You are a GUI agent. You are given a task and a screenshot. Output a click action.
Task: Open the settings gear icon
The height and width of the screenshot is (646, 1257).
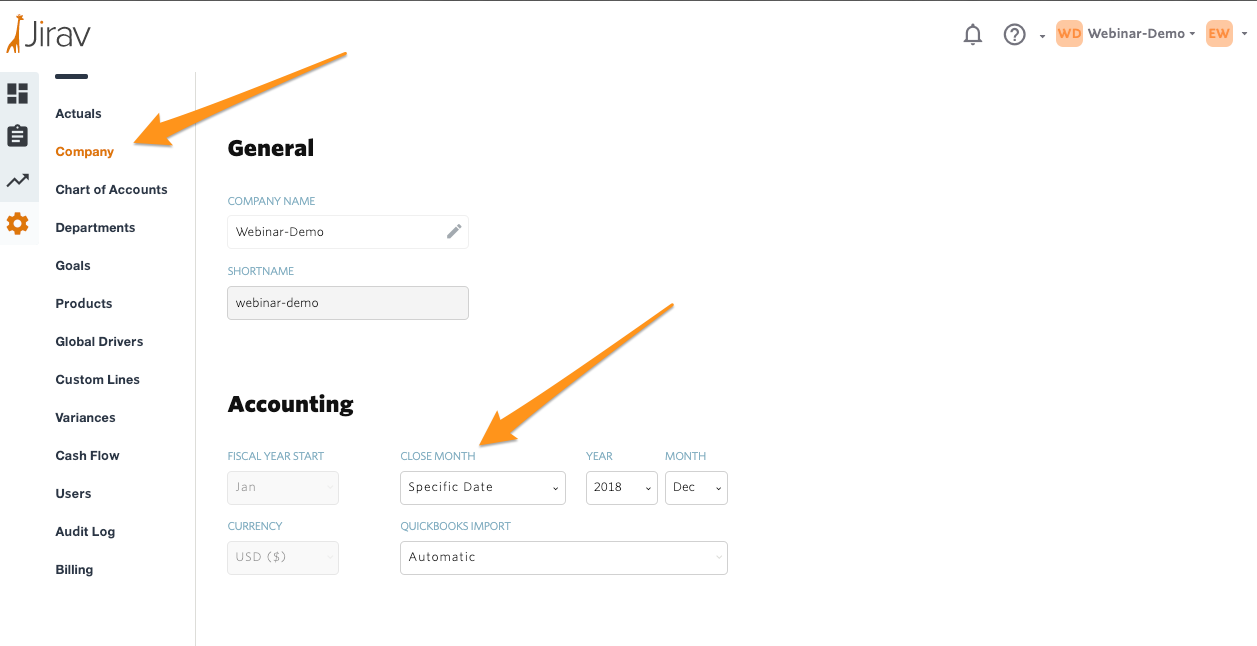point(18,223)
